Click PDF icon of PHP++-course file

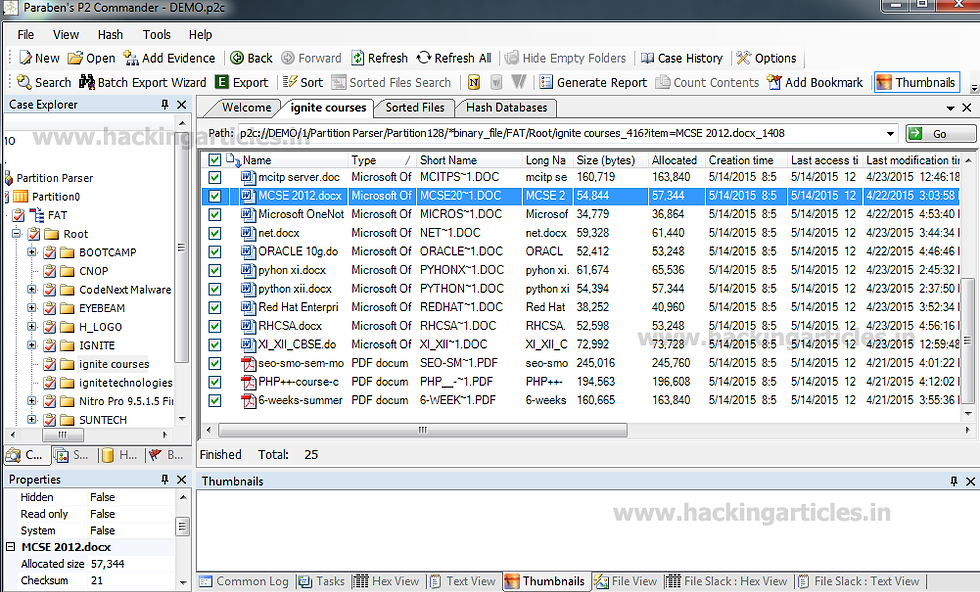pos(248,382)
